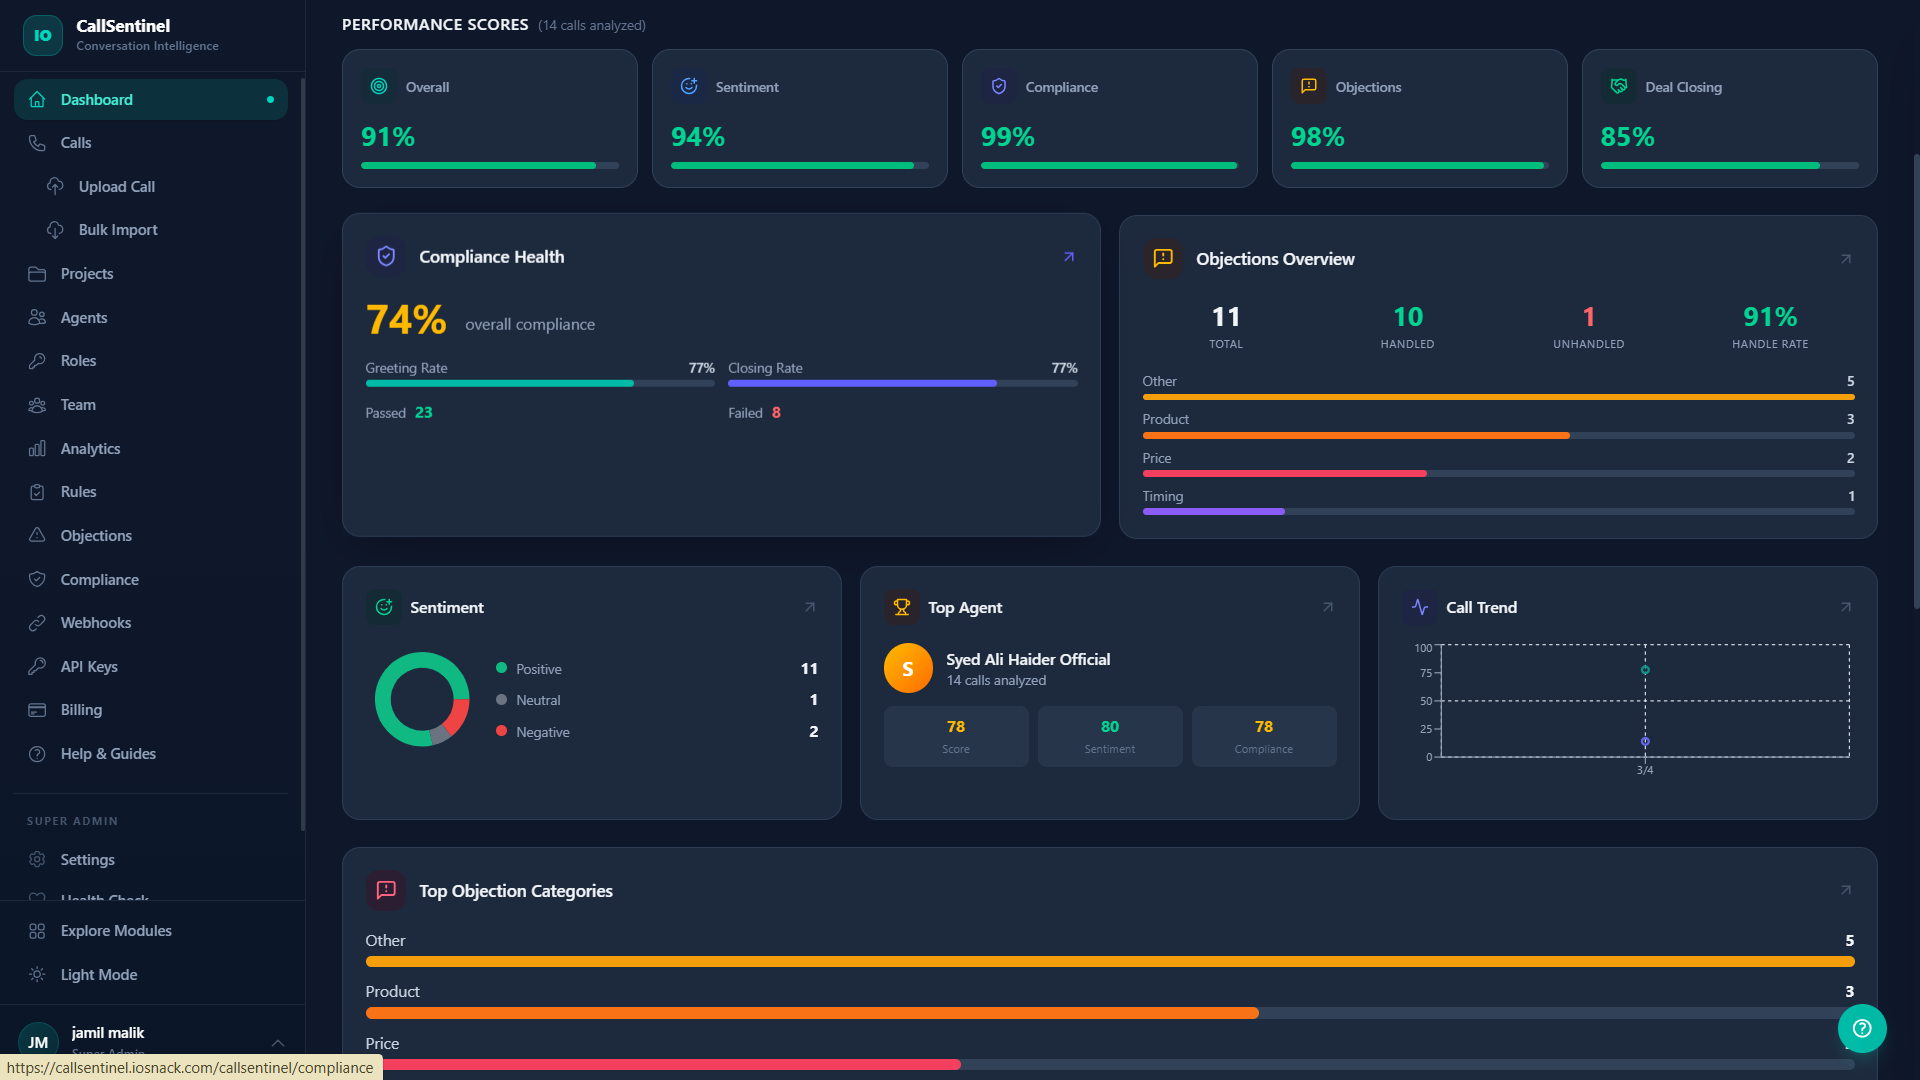The image size is (1920, 1080).
Task: Click the Objections Overview chat icon
Action: pos(1163,259)
